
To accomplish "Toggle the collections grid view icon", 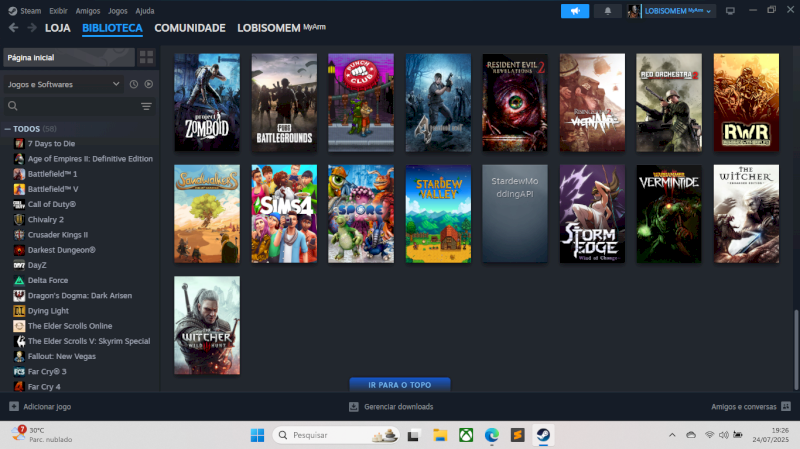I will click(x=146, y=57).
